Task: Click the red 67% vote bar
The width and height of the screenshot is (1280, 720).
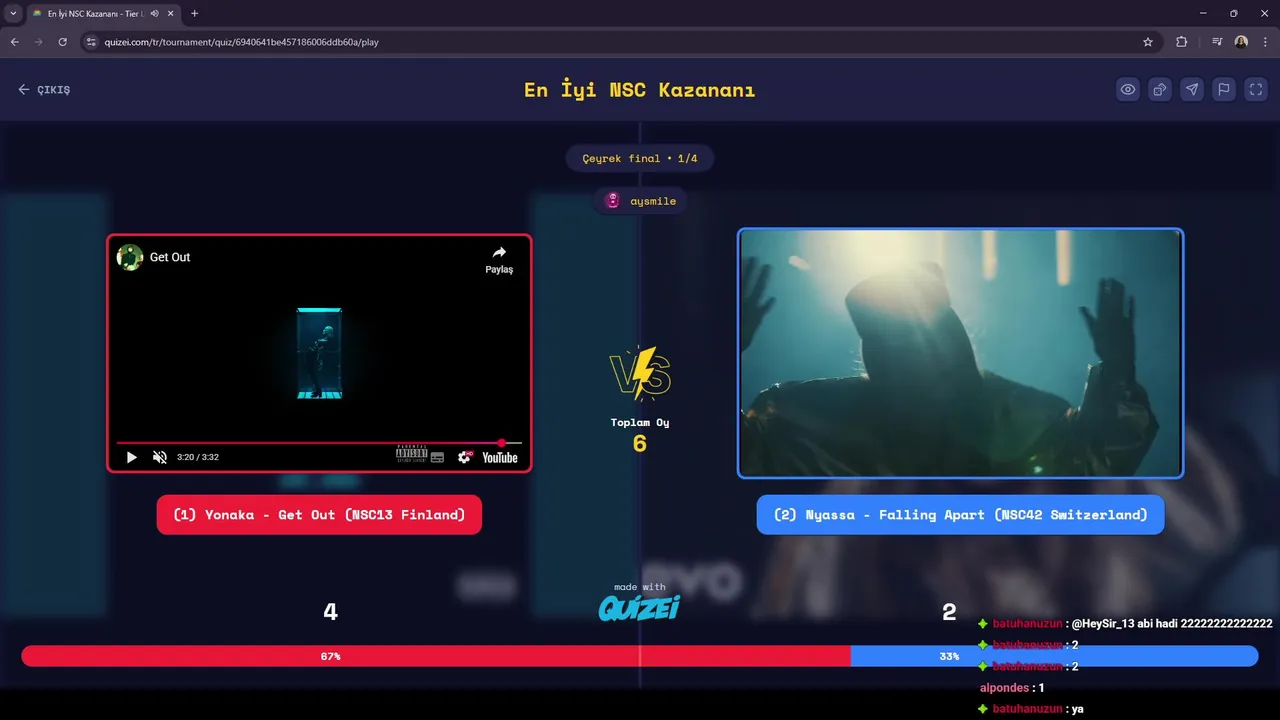Action: point(436,656)
